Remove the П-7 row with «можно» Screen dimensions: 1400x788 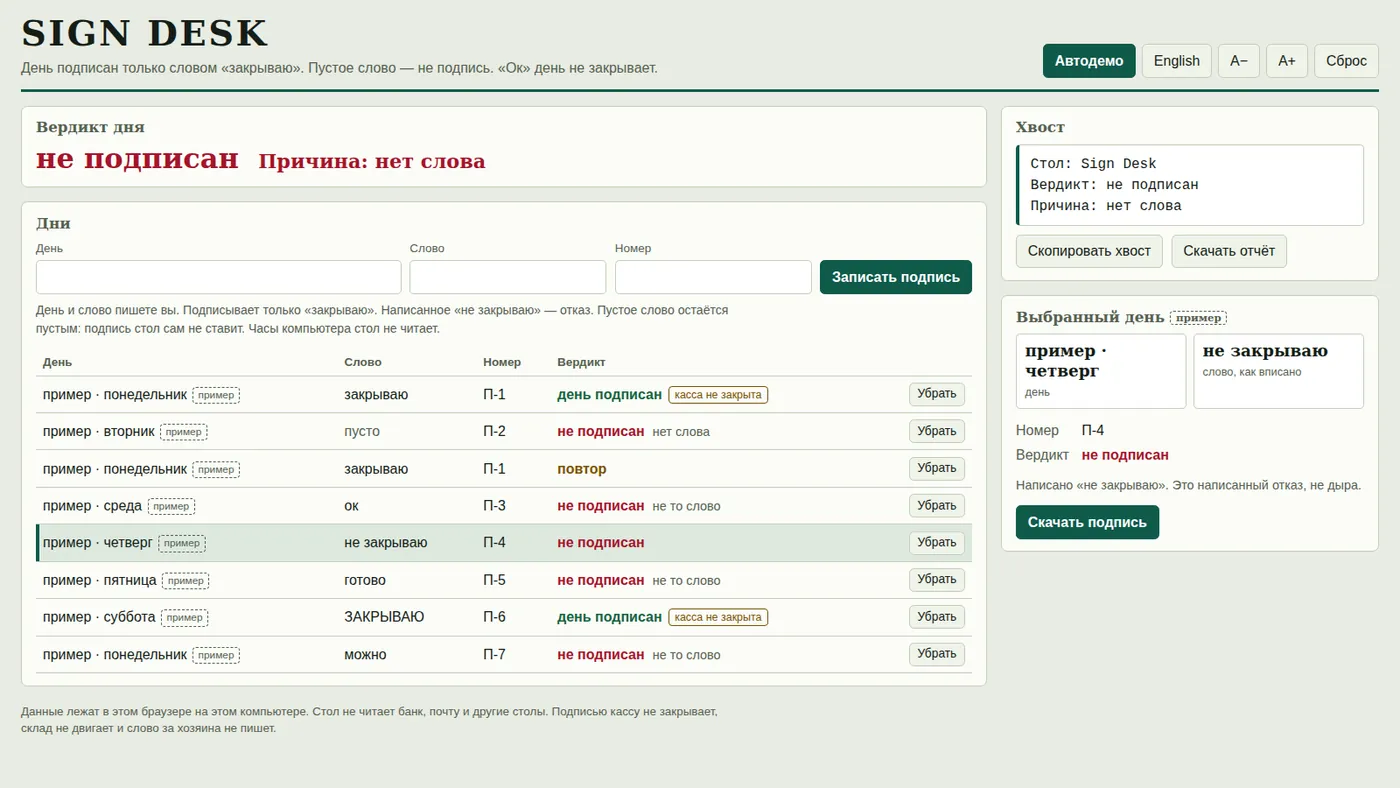pos(937,655)
